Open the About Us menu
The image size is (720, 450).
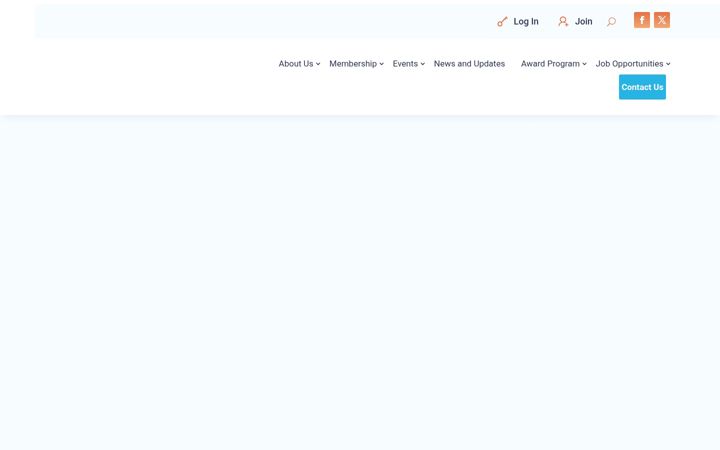(296, 64)
